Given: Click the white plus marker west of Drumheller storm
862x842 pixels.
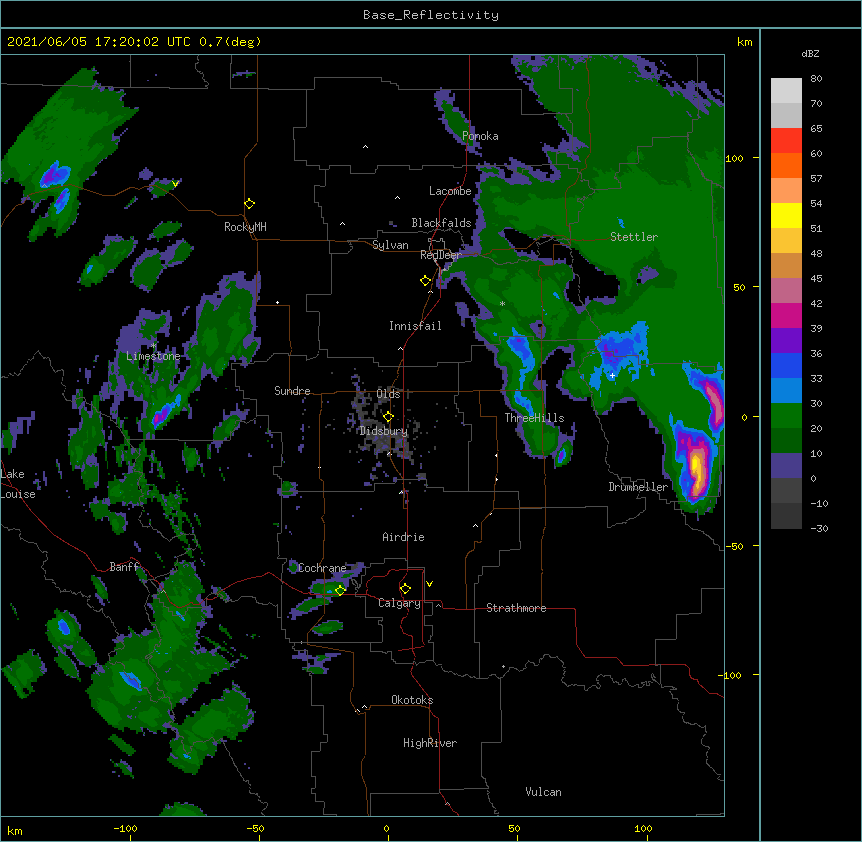Looking at the screenshot, I should coord(612,376).
